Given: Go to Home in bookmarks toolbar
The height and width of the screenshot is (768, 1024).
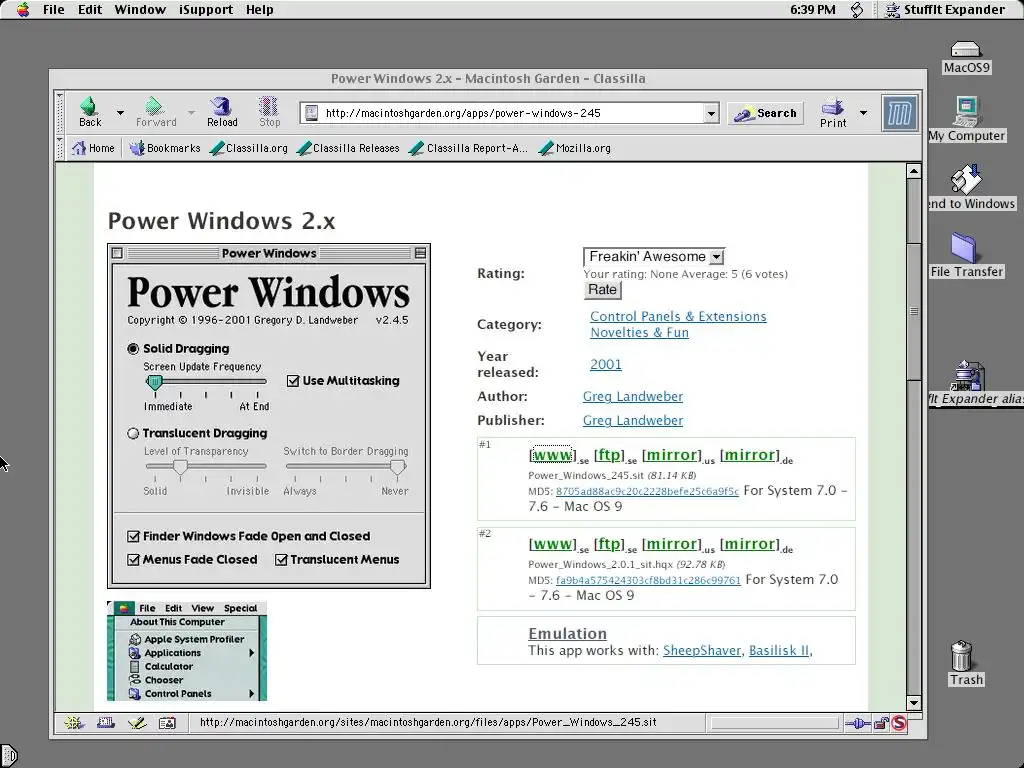Looking at the screenshot, I should click(93, 148).
